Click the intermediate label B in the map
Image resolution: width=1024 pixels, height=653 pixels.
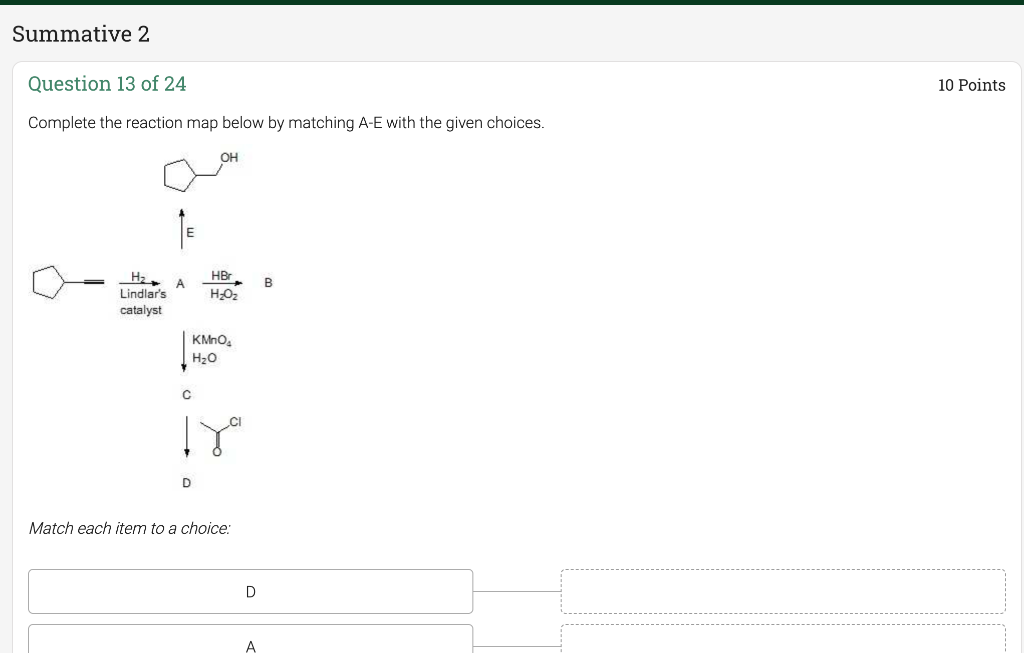[x=267, y=283]
